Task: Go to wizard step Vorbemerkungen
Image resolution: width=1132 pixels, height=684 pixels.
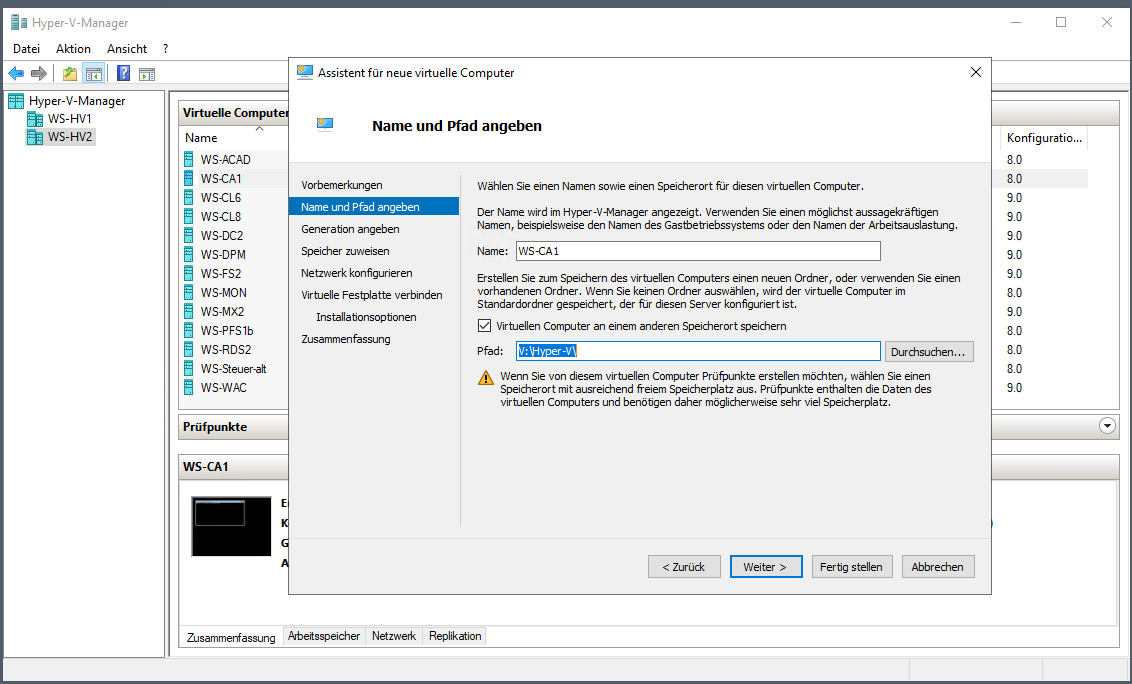Action: point(341,185)
